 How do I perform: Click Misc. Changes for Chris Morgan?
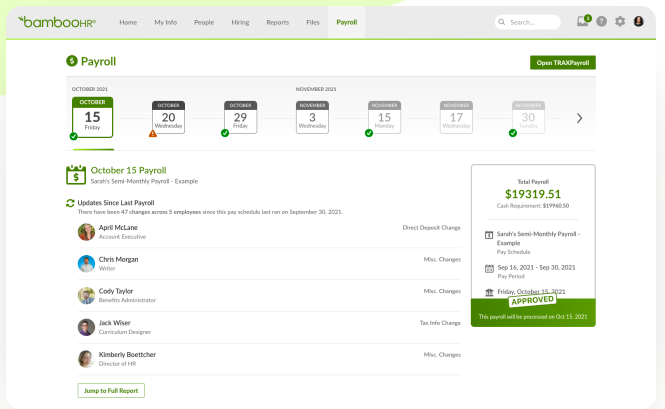tap(442, 259)
